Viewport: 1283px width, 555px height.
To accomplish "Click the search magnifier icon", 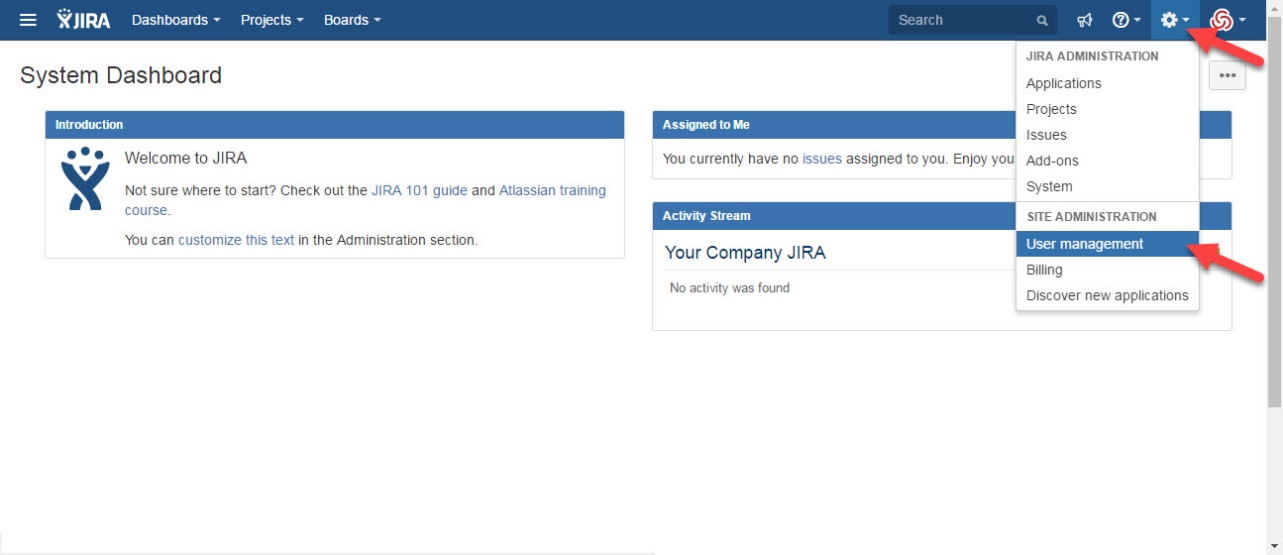I will (1042, 21).
